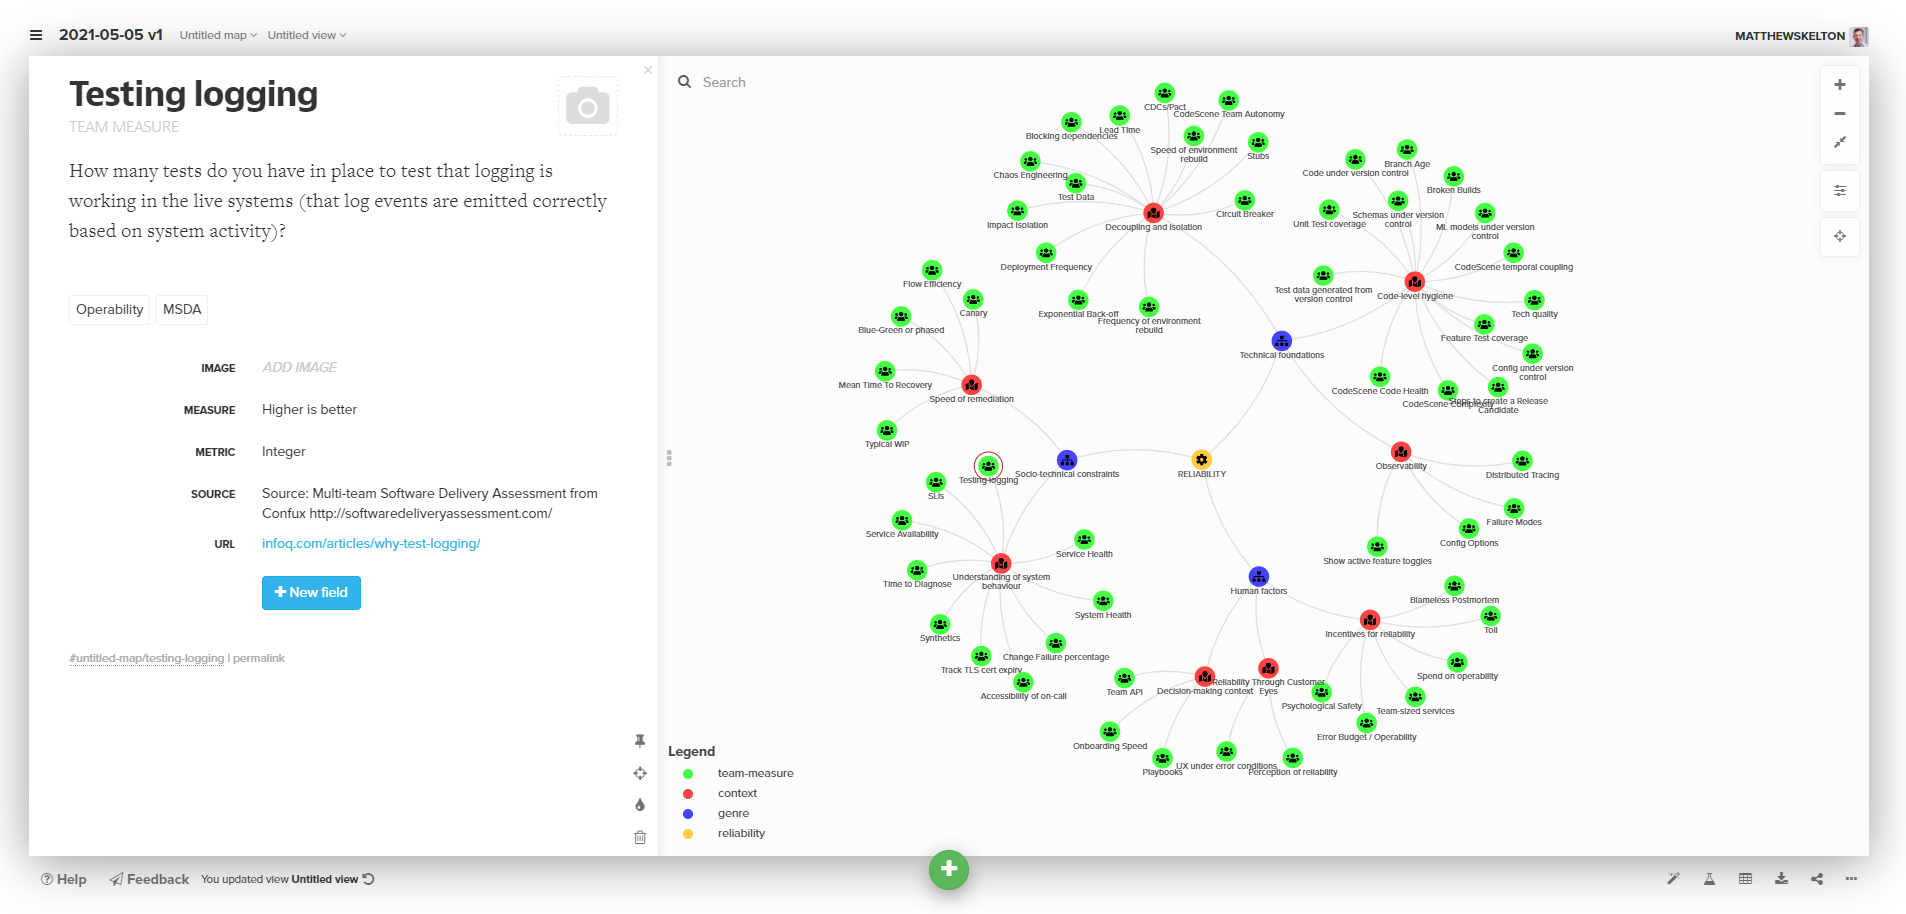This screenshot has width=1906, height=914.
Task: Click the TEAM MEASURE type label
Action: 124,127
